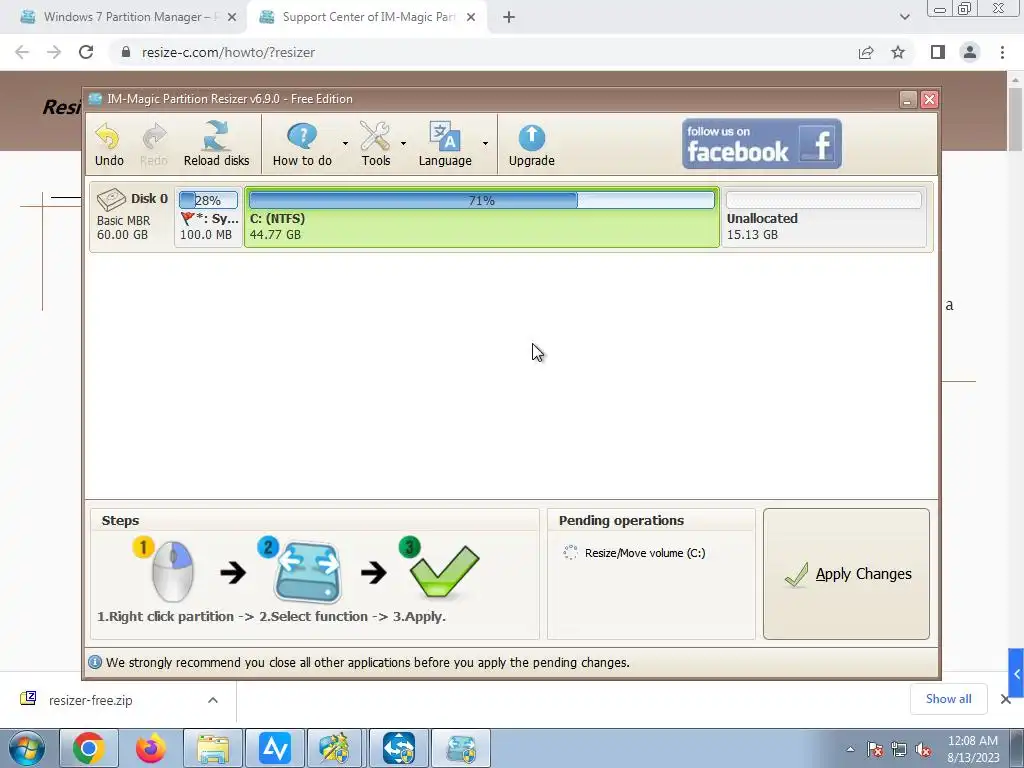Click the 28% usage bar
This screenshot has height=768, width=1024.
coord(208,200)
